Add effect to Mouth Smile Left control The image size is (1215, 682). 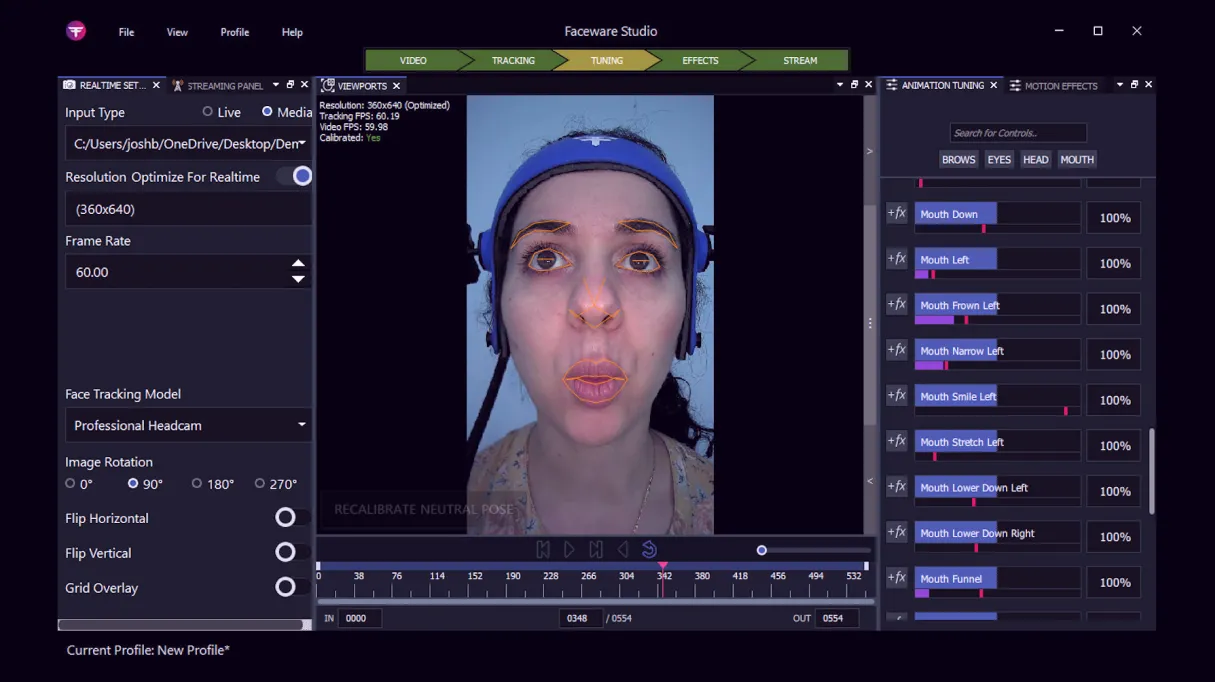coord(897,395)
